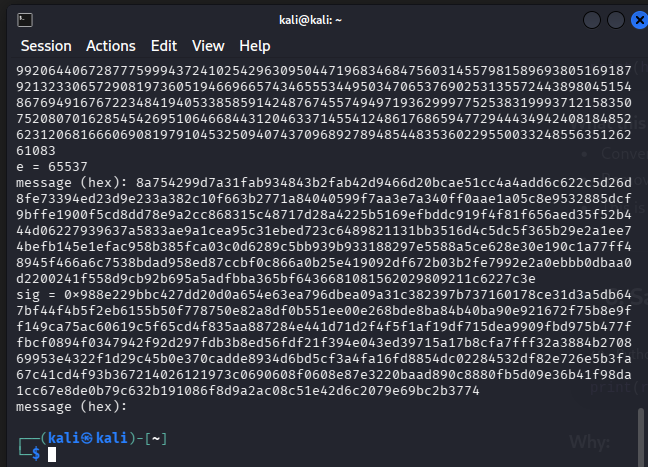Open the View menu

(208, 46)
